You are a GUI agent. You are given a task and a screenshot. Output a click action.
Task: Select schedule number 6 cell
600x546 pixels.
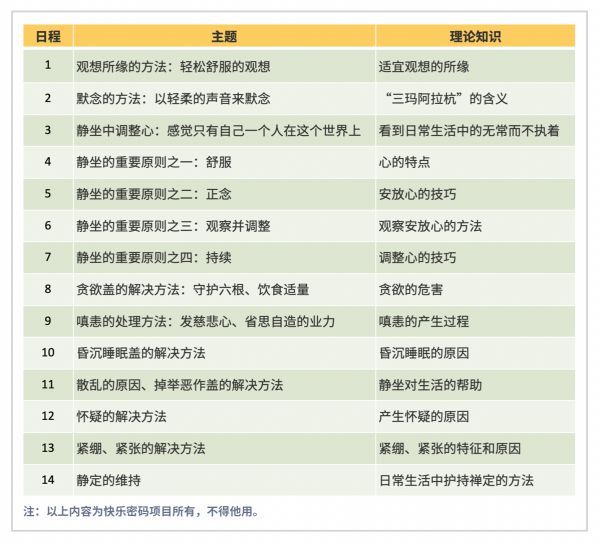(48, 225)
